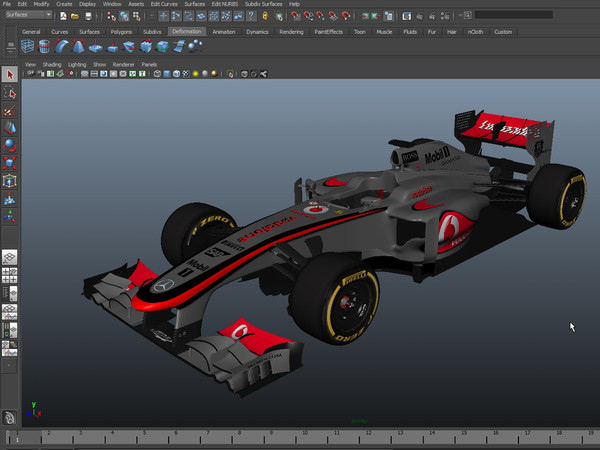
Task: Click the question mark selection mask
Action: 251,16
